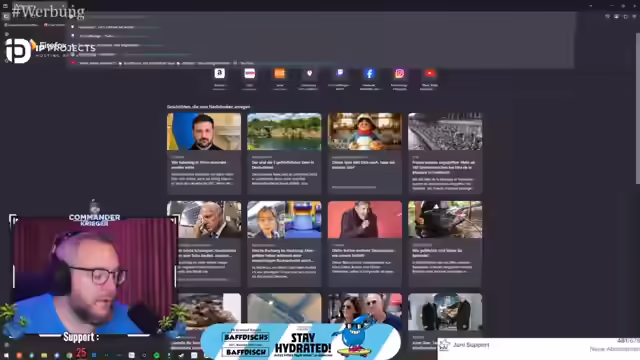Screen dimensions: 640x360
Task: Open the Instagram shortcut tile
Action: click(399, 73)
